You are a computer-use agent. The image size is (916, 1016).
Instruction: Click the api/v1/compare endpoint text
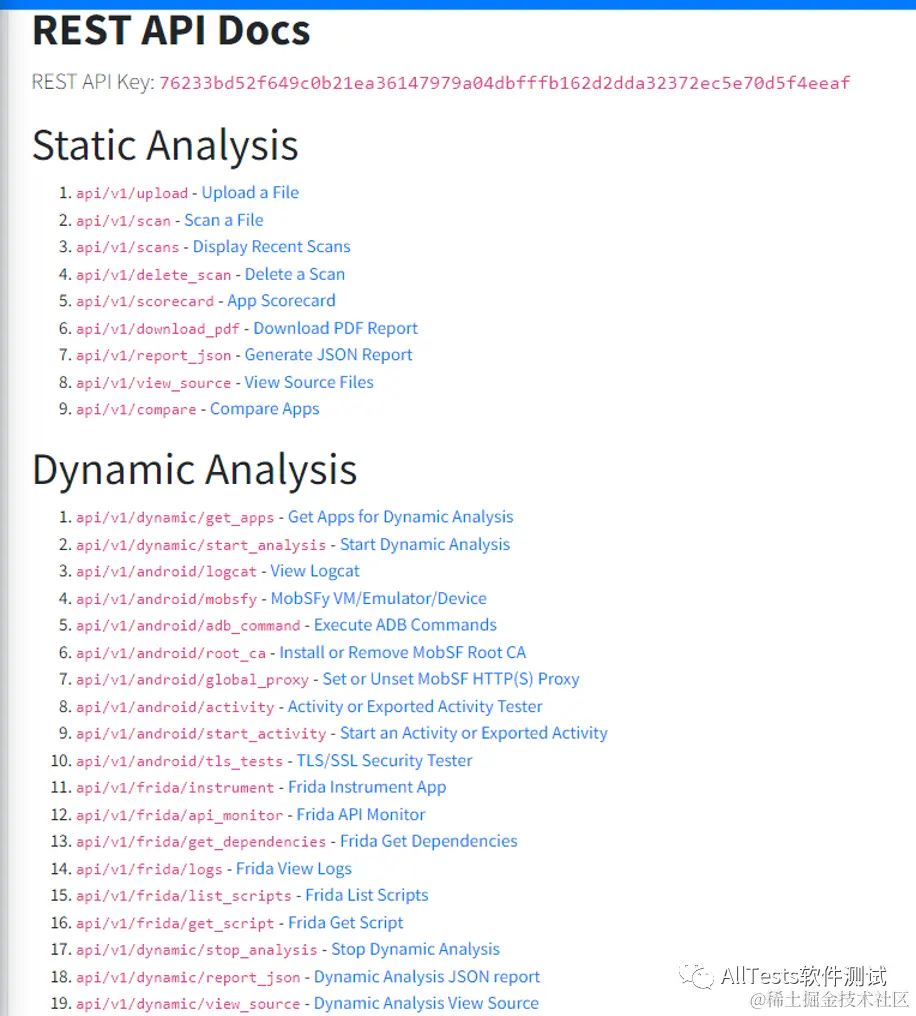point(136,410)
